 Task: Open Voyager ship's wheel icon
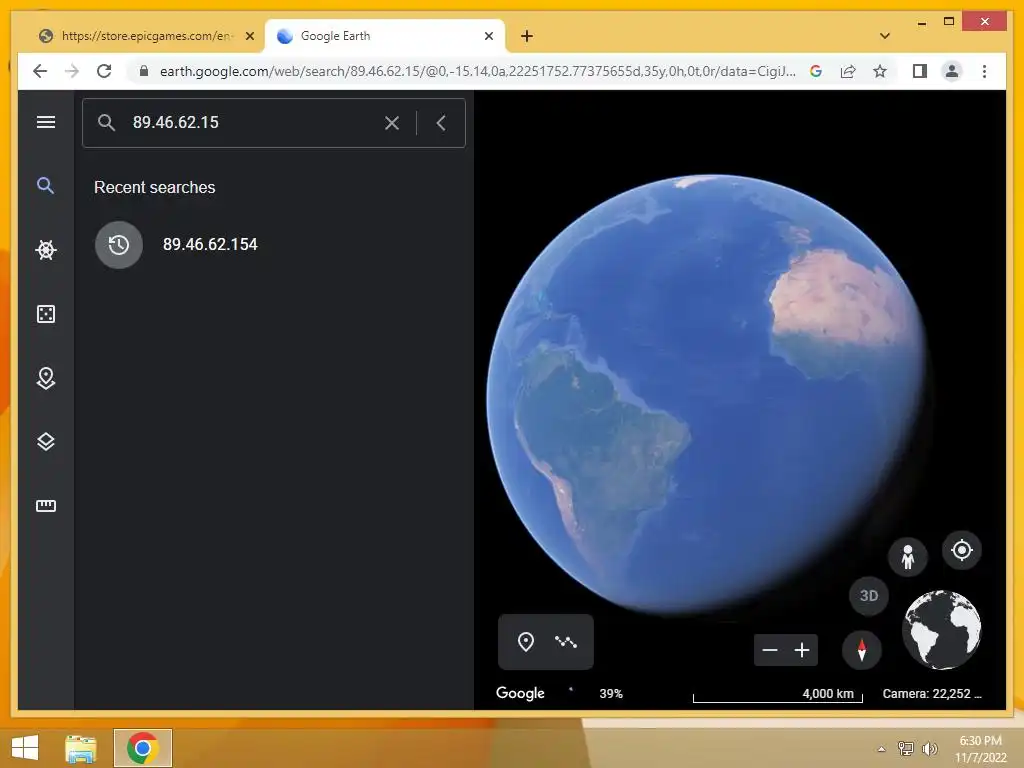[46, 249]
